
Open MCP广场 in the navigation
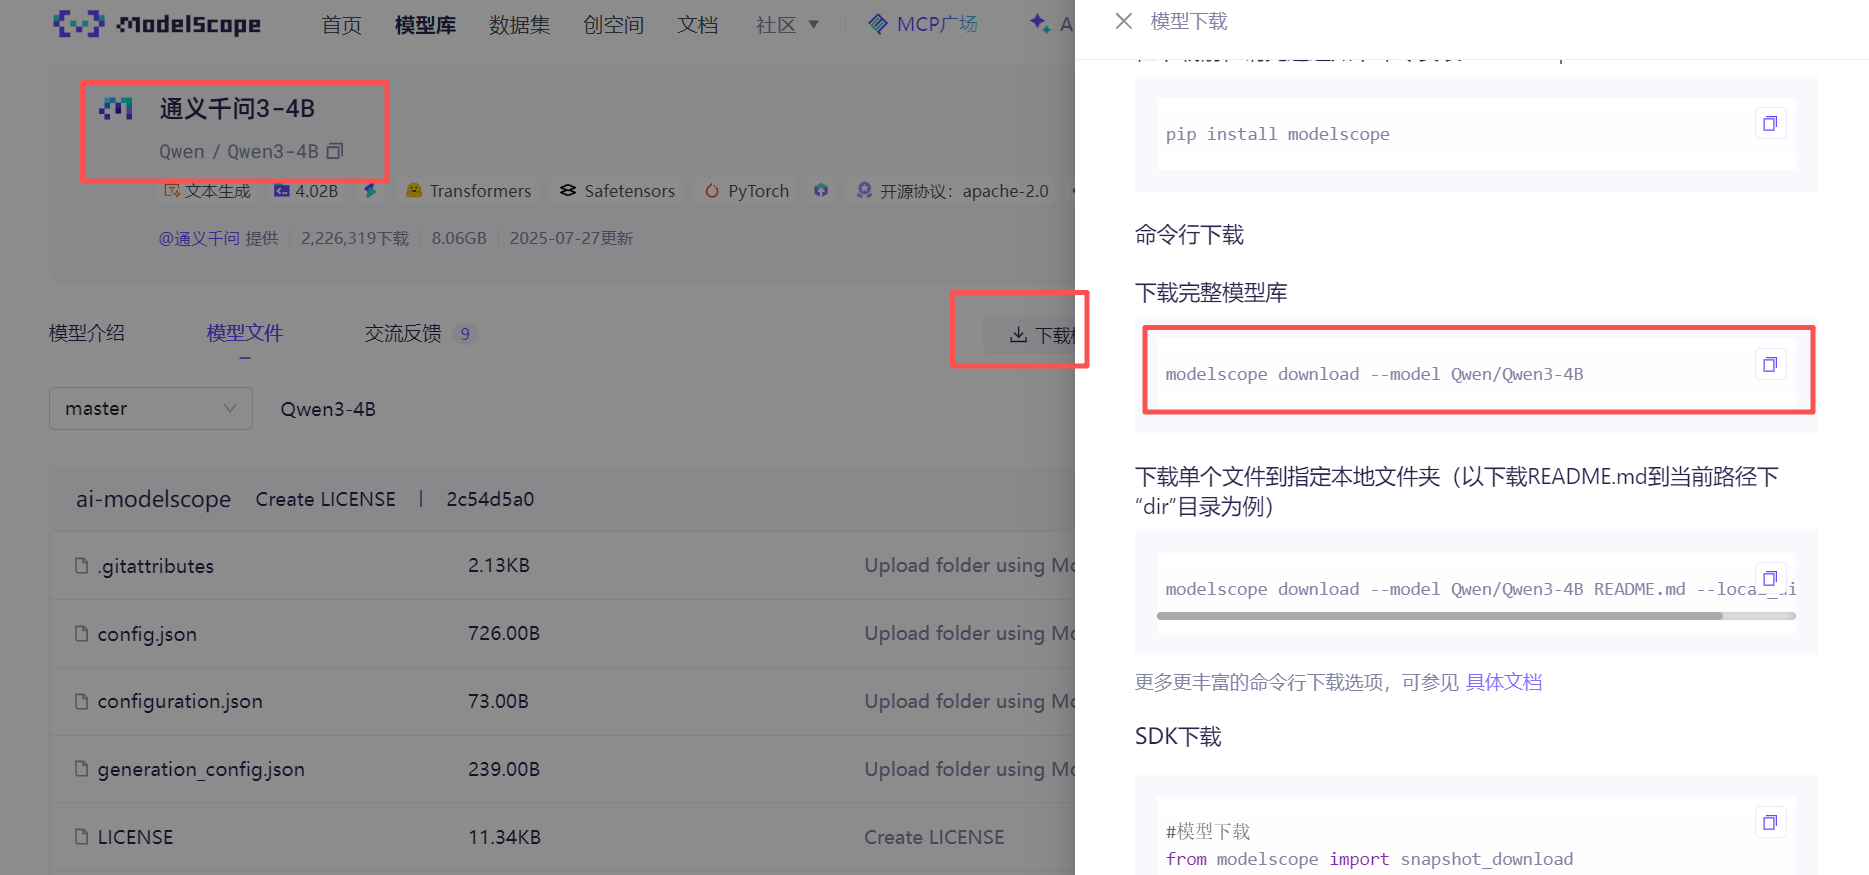tap(923, 24)
